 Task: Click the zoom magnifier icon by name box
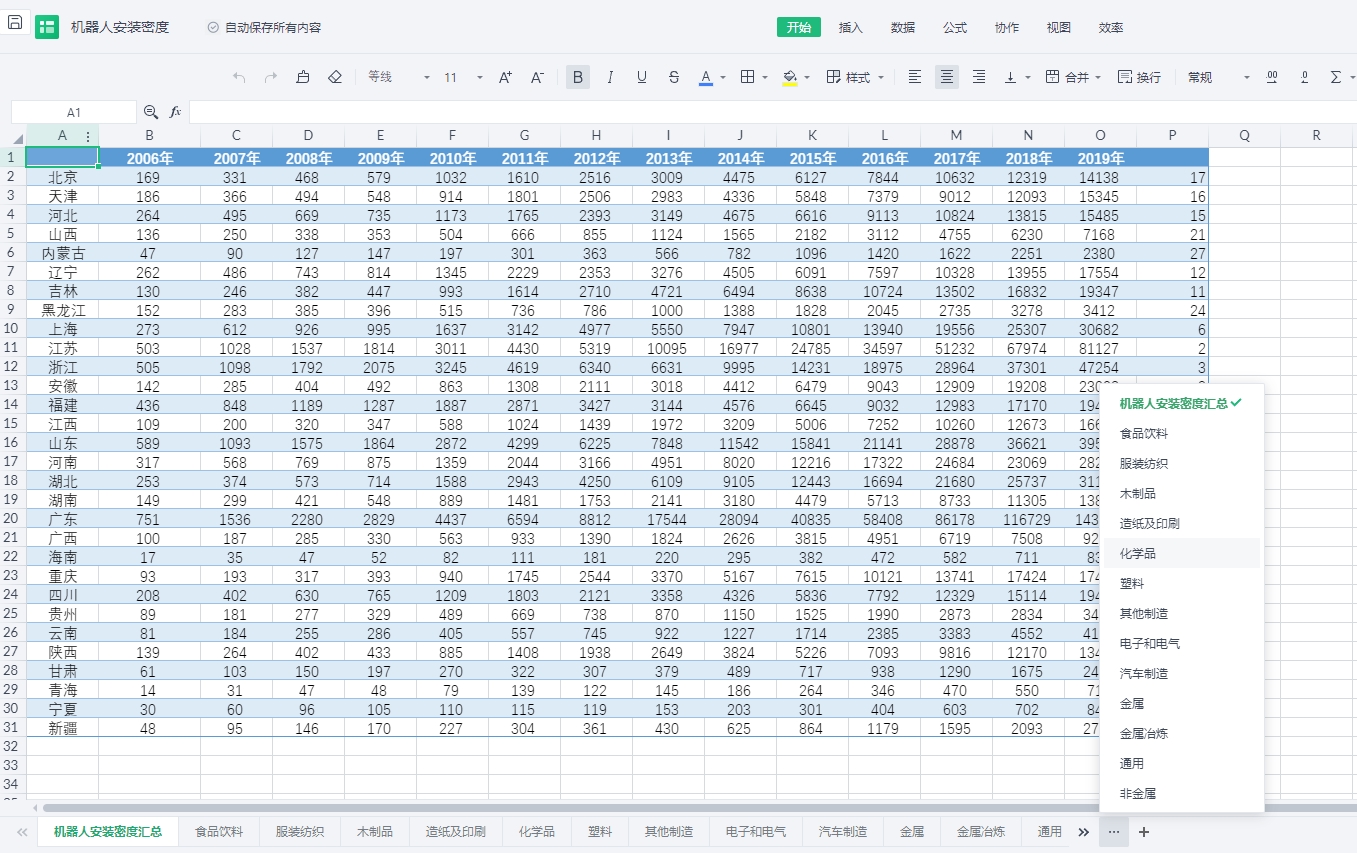(151, 112)
